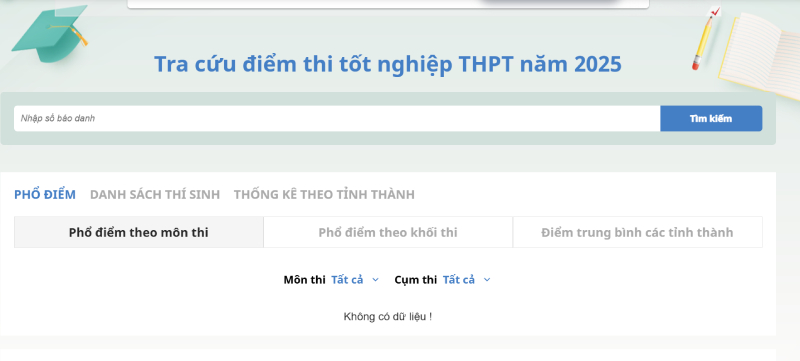The width and height of the screenshot is (800, 361).
Task: Click the Cụm thi label
Action: [x=415, y=279]
